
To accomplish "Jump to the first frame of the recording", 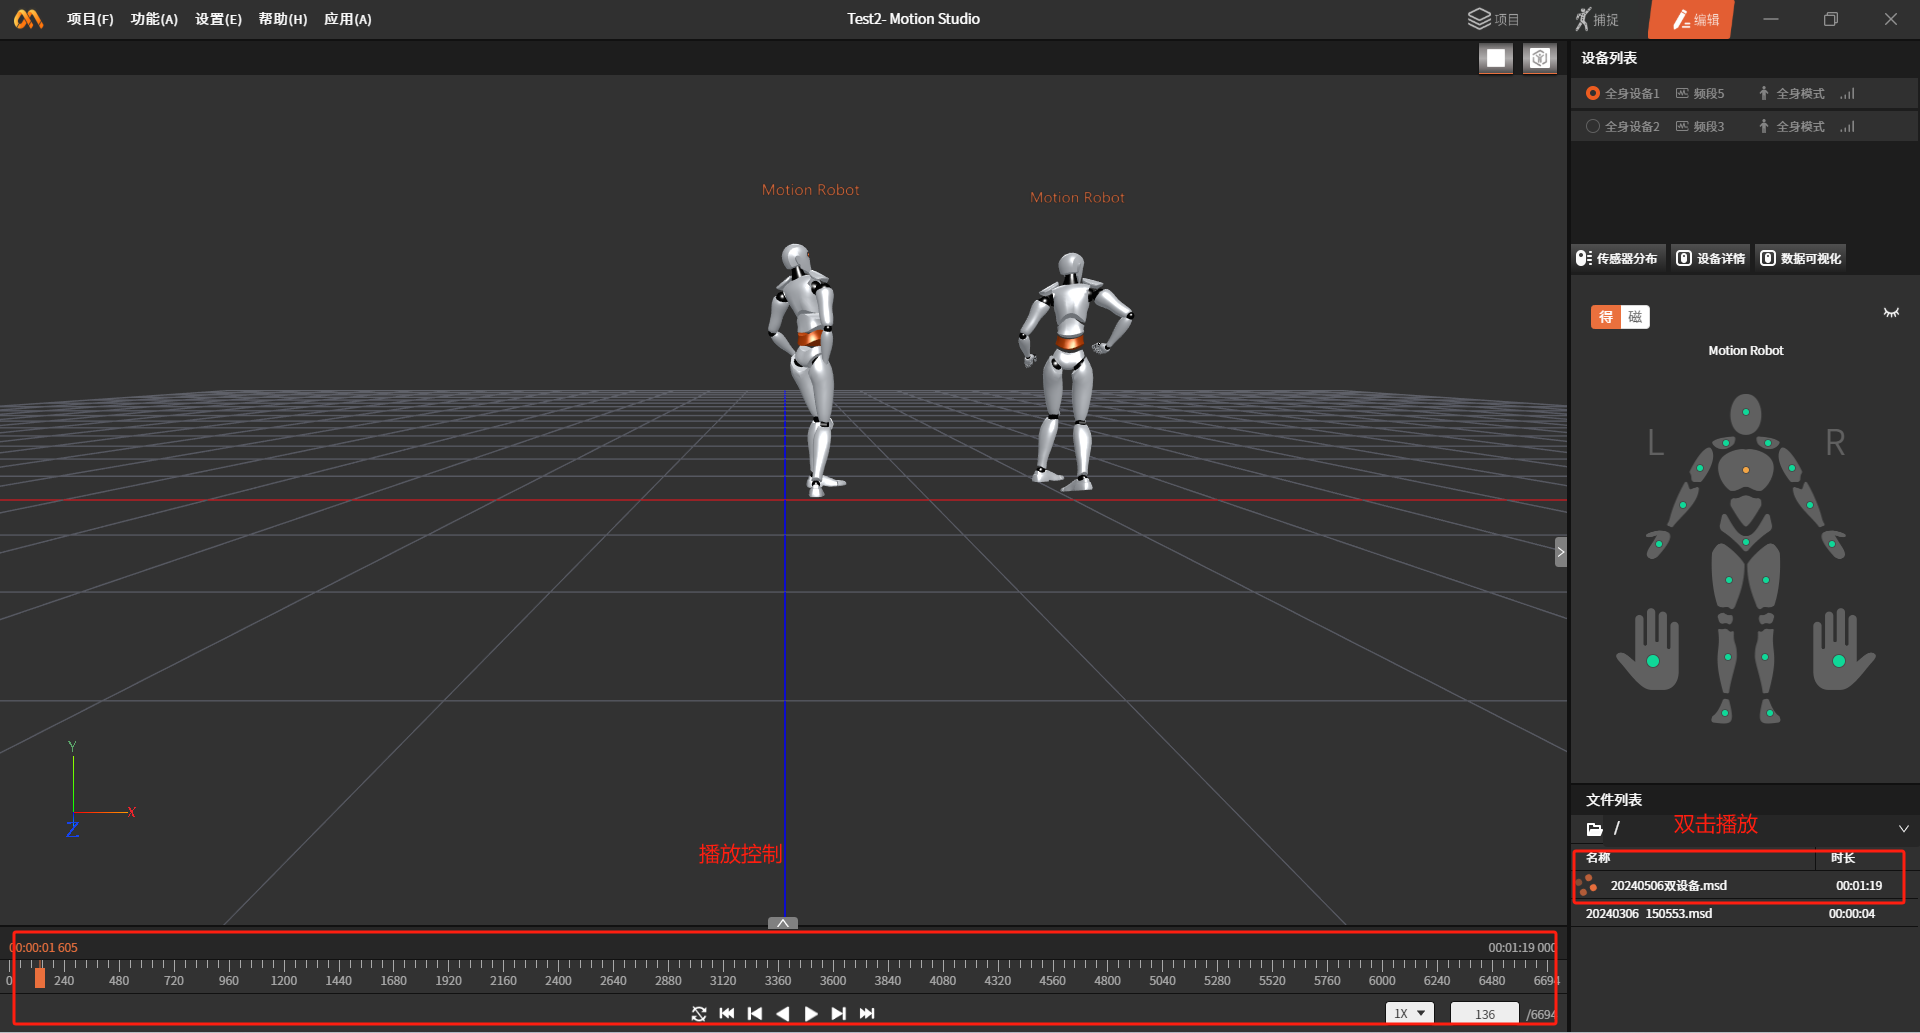I will point(727,1014).
